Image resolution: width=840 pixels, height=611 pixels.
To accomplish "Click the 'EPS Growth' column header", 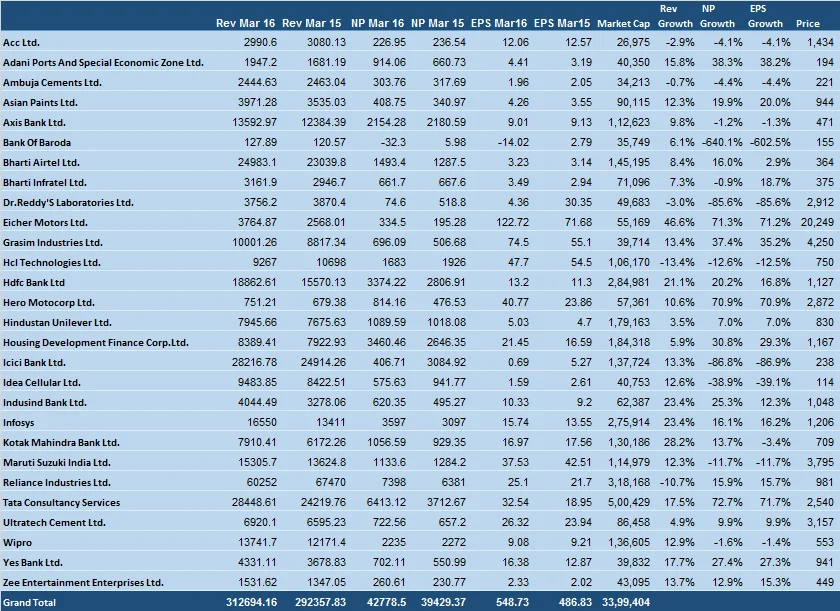I will point(765,16).
